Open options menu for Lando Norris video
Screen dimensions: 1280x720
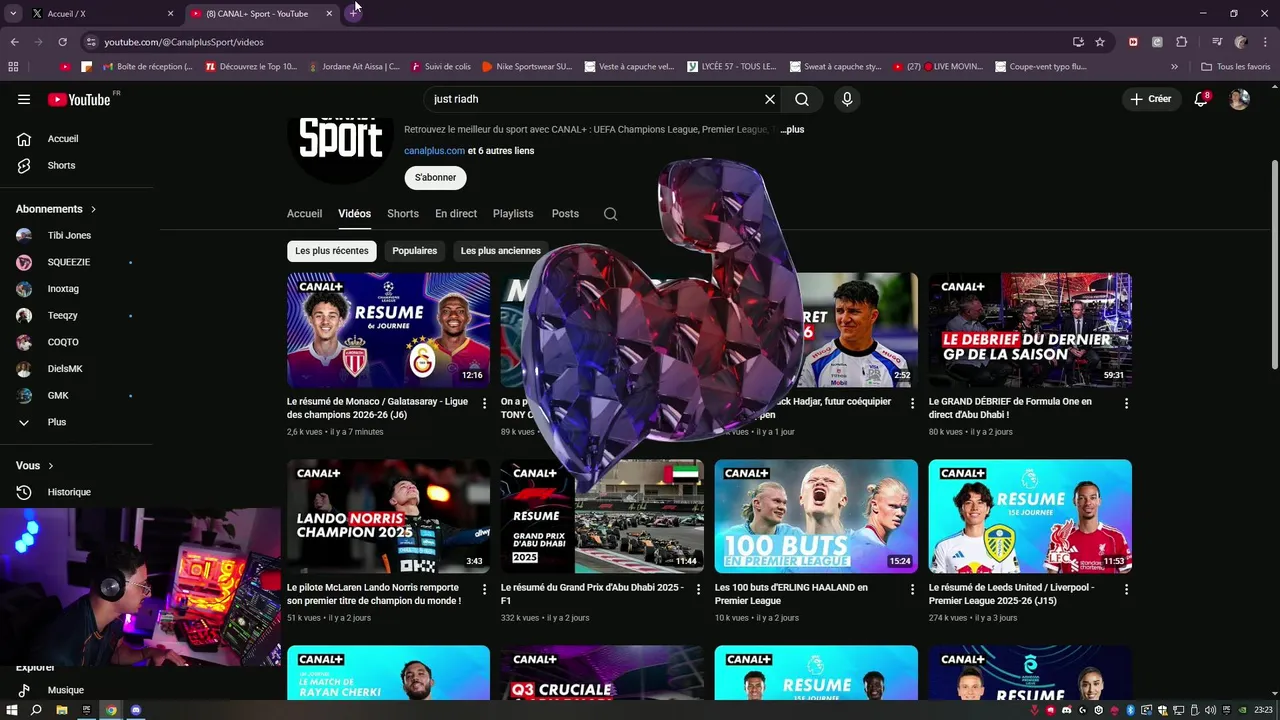pyautogui.click(x=485, y=589)
